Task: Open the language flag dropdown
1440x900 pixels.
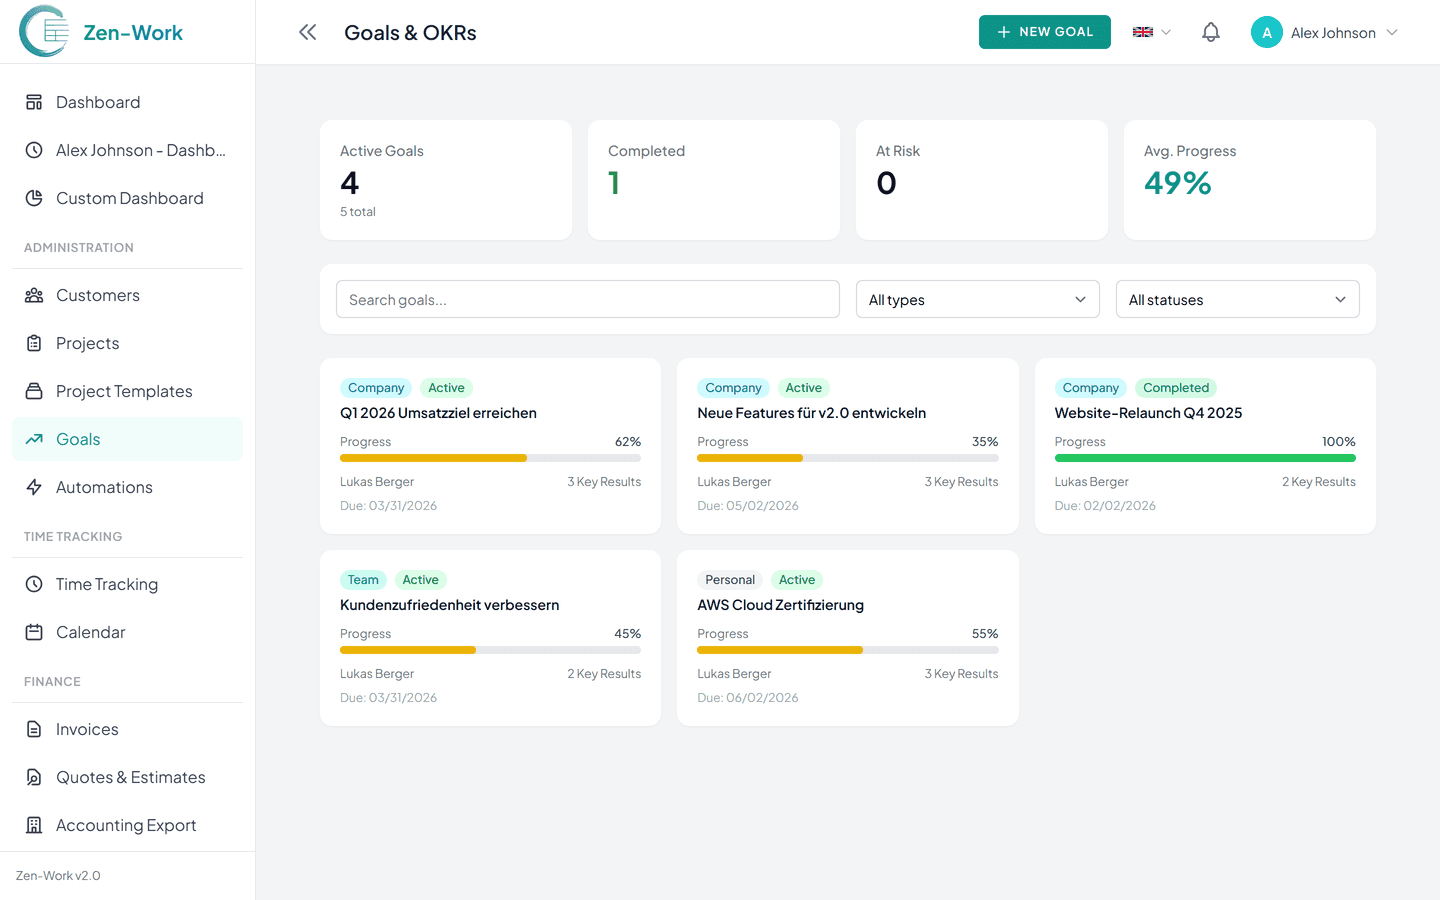Action: point(1150,31)
